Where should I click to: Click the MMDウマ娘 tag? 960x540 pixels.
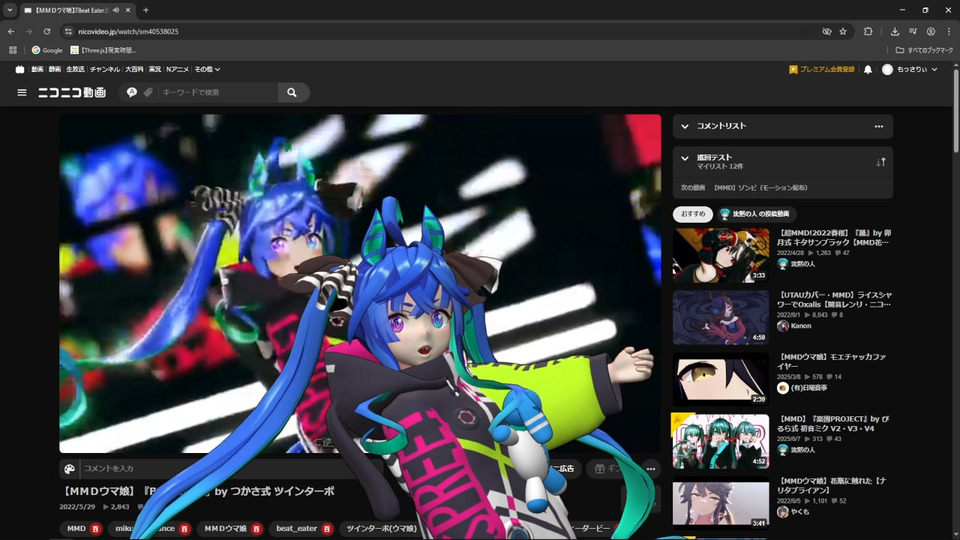point(225,528)
